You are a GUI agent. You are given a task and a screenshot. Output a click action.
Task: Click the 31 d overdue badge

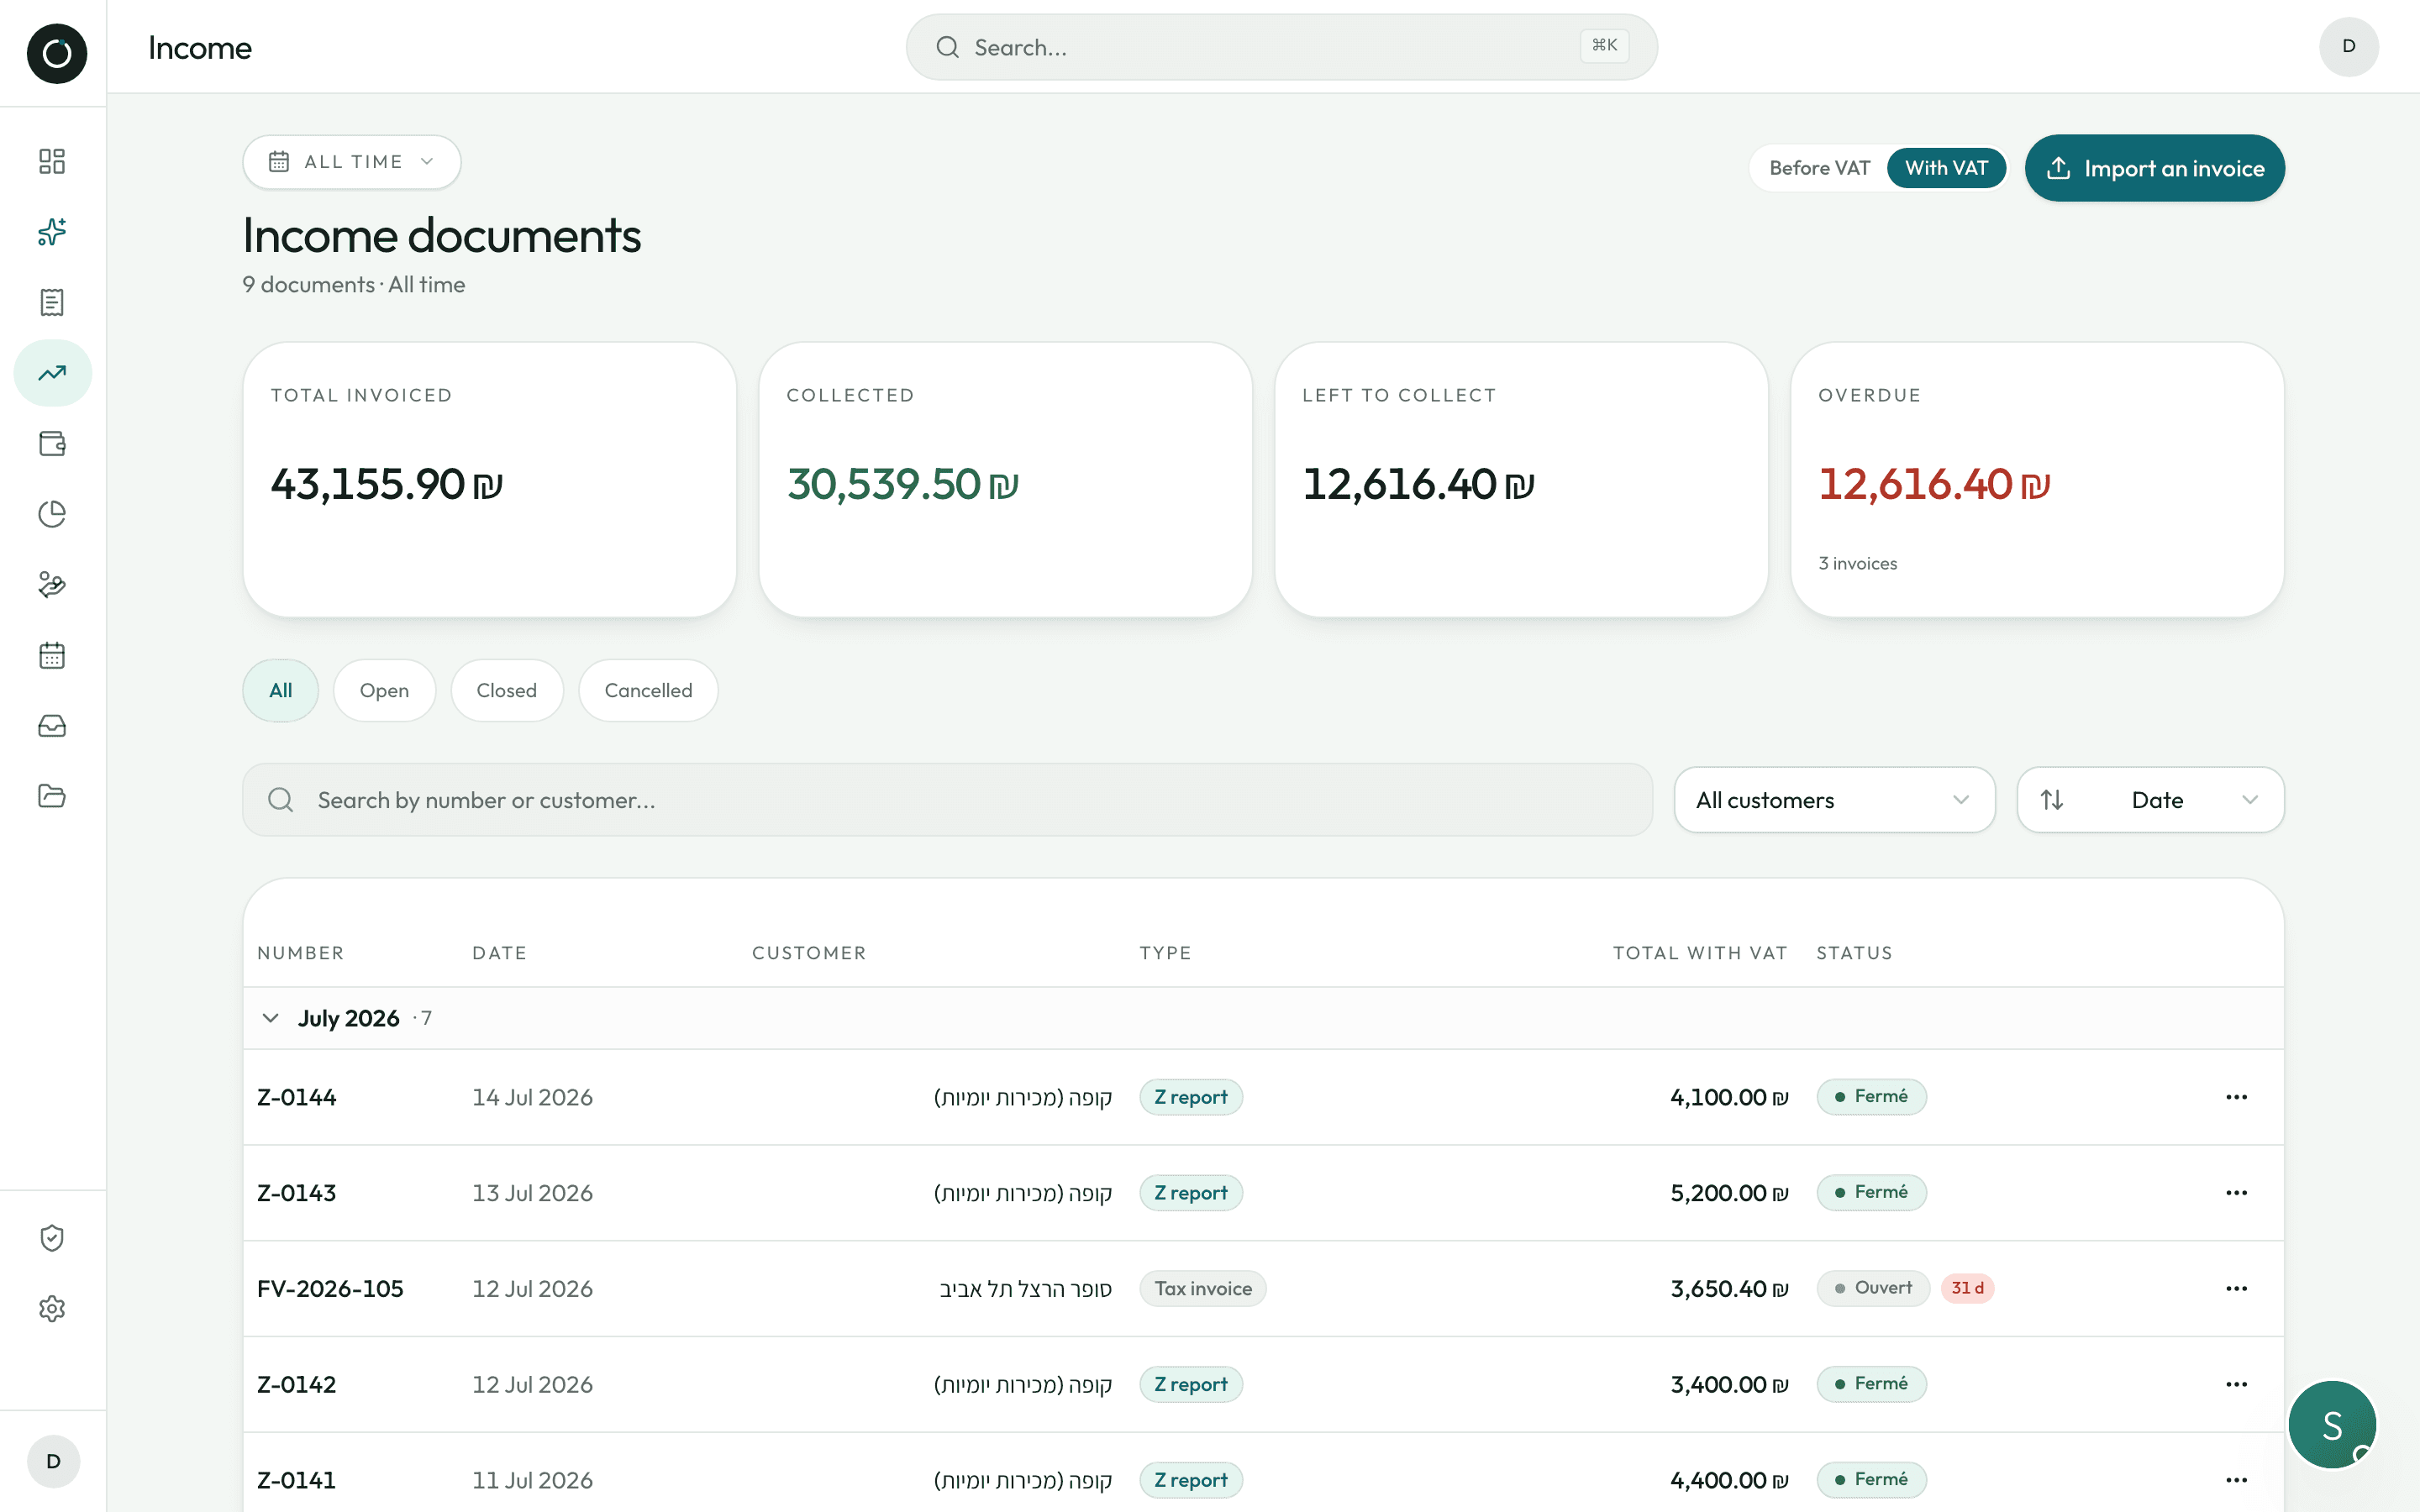[1967, 1288]
